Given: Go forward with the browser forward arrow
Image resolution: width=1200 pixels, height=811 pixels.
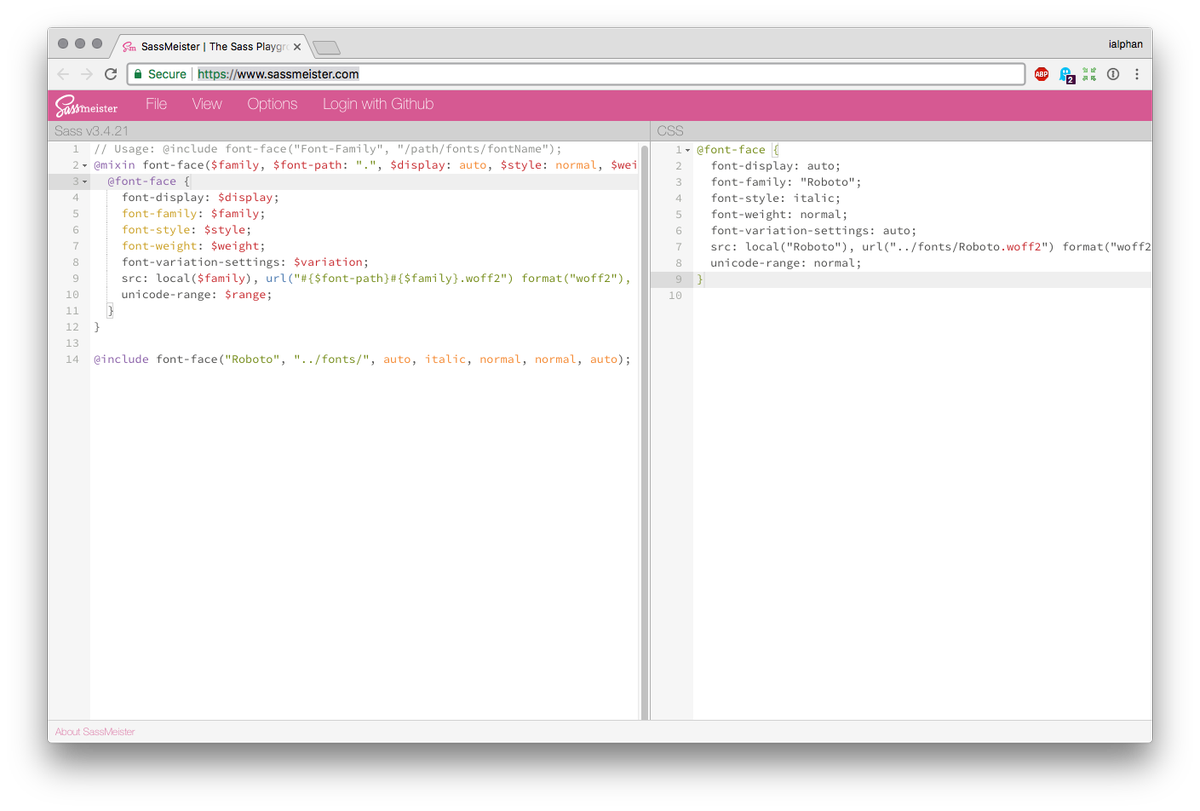Looking at the screenshot, I should click(87, 74).
